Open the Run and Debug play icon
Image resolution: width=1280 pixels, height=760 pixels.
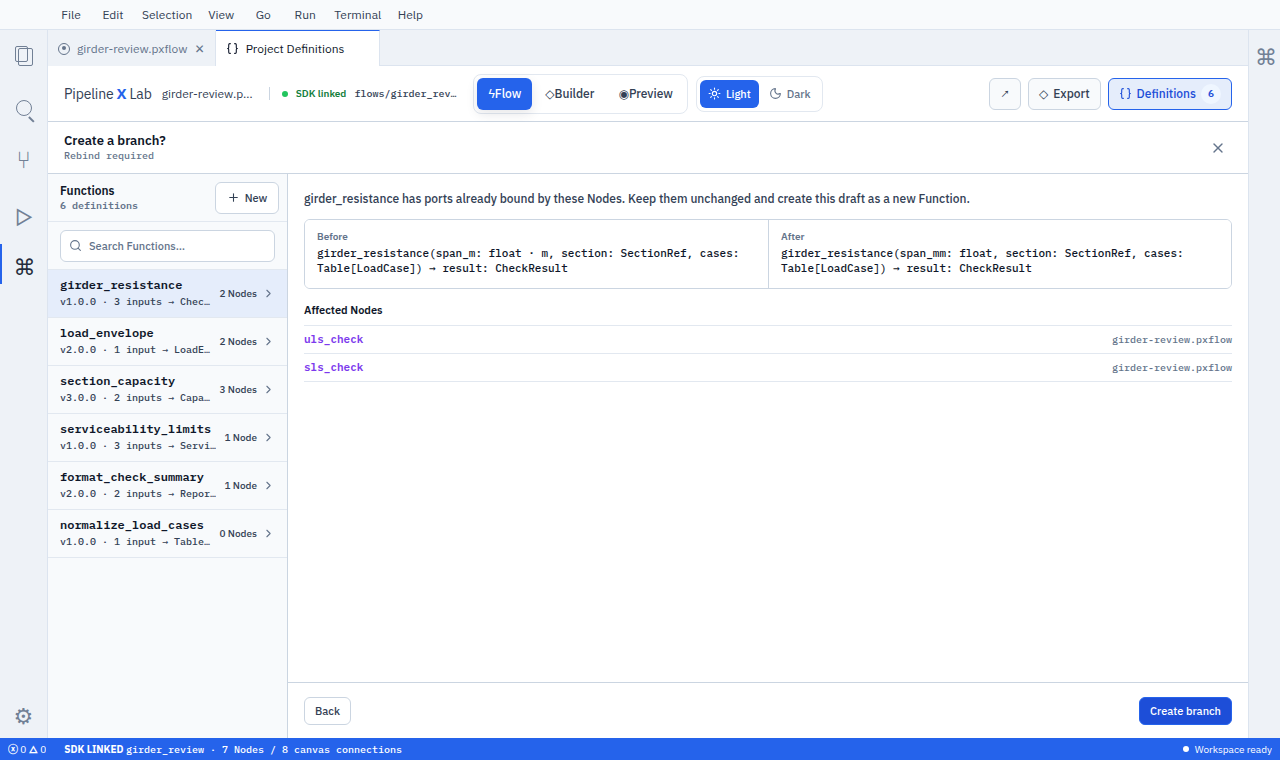pyautogui.click(x=24, y=216)
